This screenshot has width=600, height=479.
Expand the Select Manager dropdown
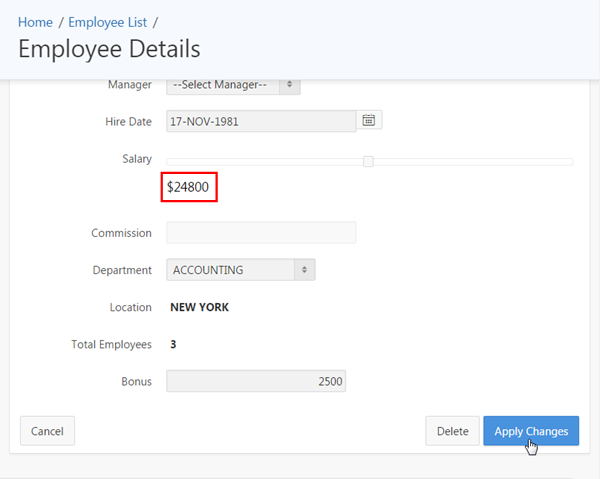coord(233,85)
